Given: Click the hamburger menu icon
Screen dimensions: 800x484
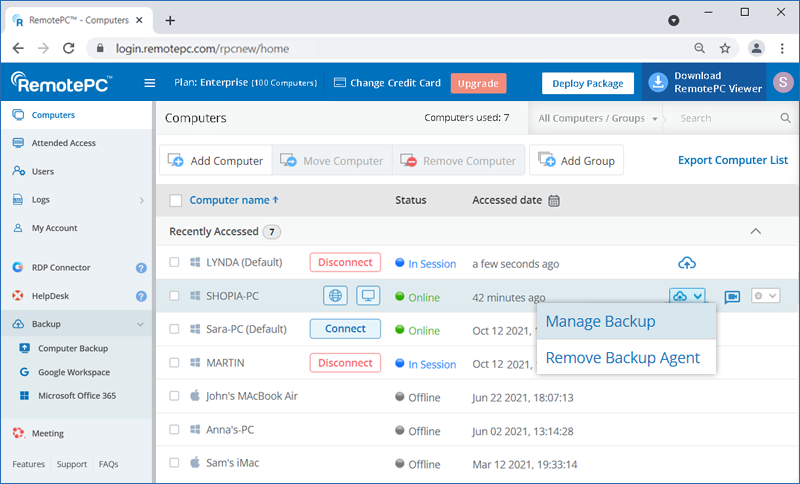Looking at the screenshot, I should coord(150,83).
